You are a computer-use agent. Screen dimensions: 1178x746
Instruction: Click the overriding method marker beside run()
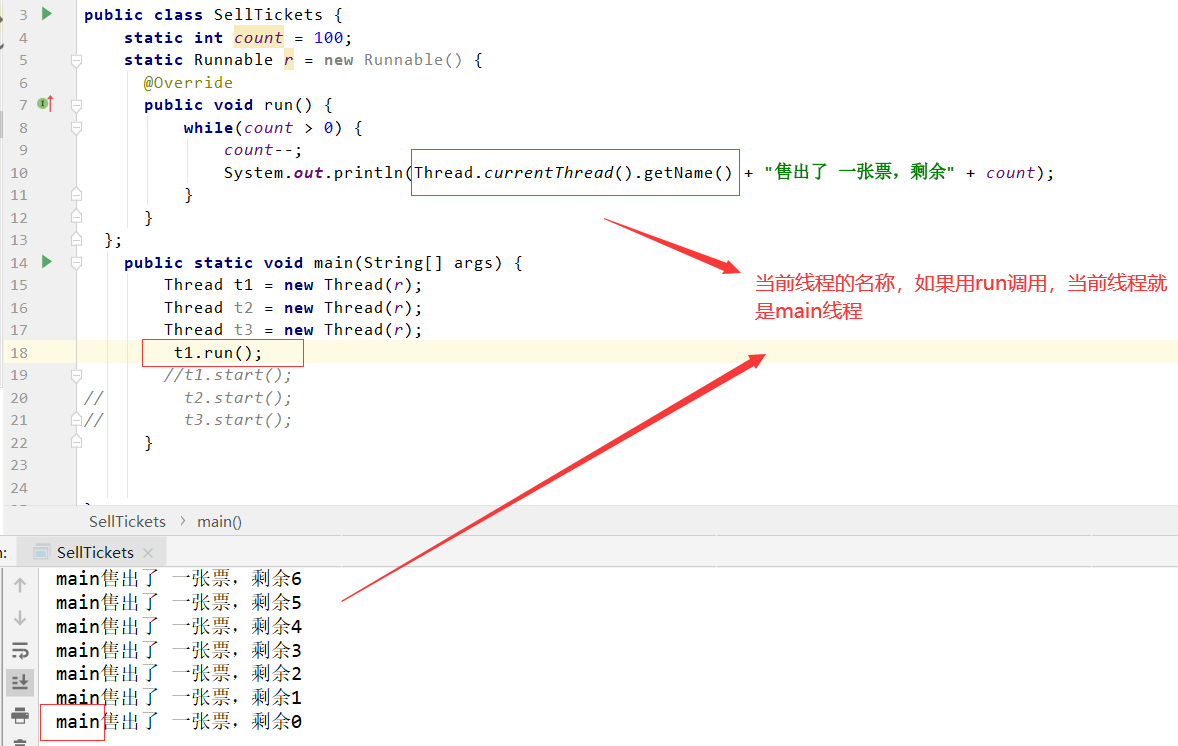point(44,103)
